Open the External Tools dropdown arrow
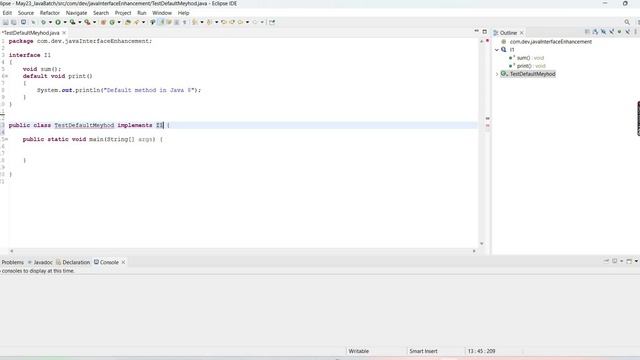This screenshot has height=360, width=640. tap(94, 22)
